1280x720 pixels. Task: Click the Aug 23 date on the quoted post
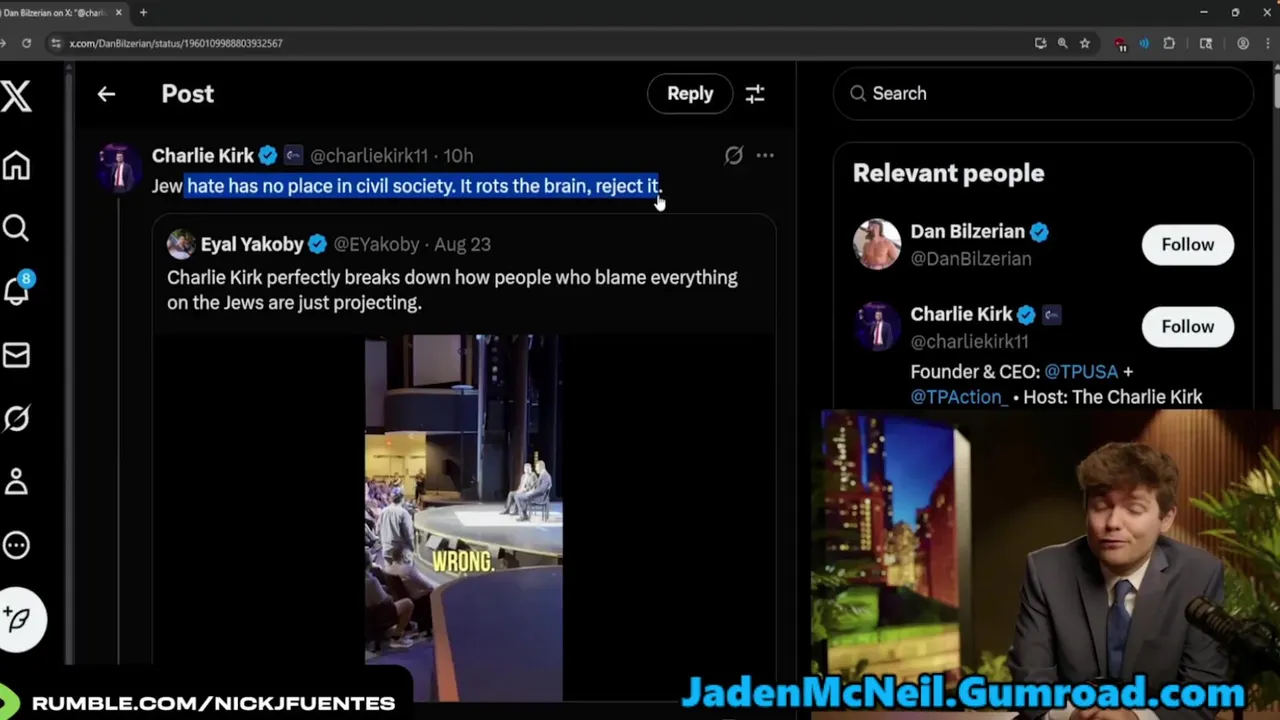pos(462,244)
